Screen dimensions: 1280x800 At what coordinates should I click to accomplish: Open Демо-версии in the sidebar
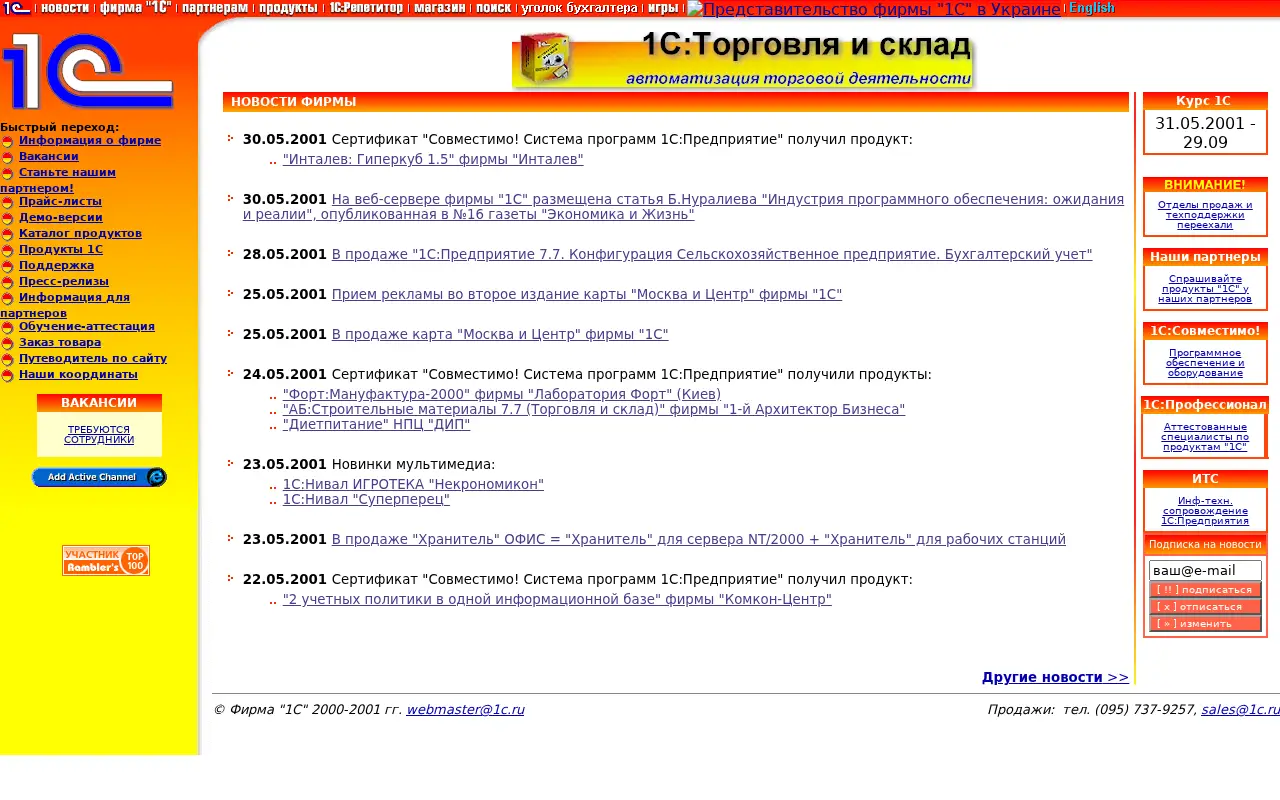click(61, 217)
